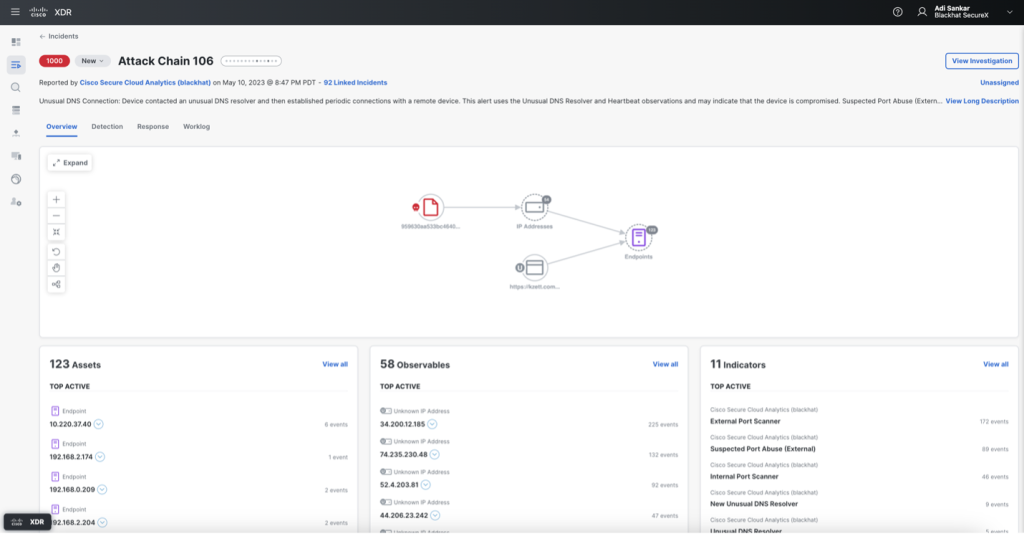
Task: Toggle the icon beside 34.200.12.185 label
Action: pos(386,411)
